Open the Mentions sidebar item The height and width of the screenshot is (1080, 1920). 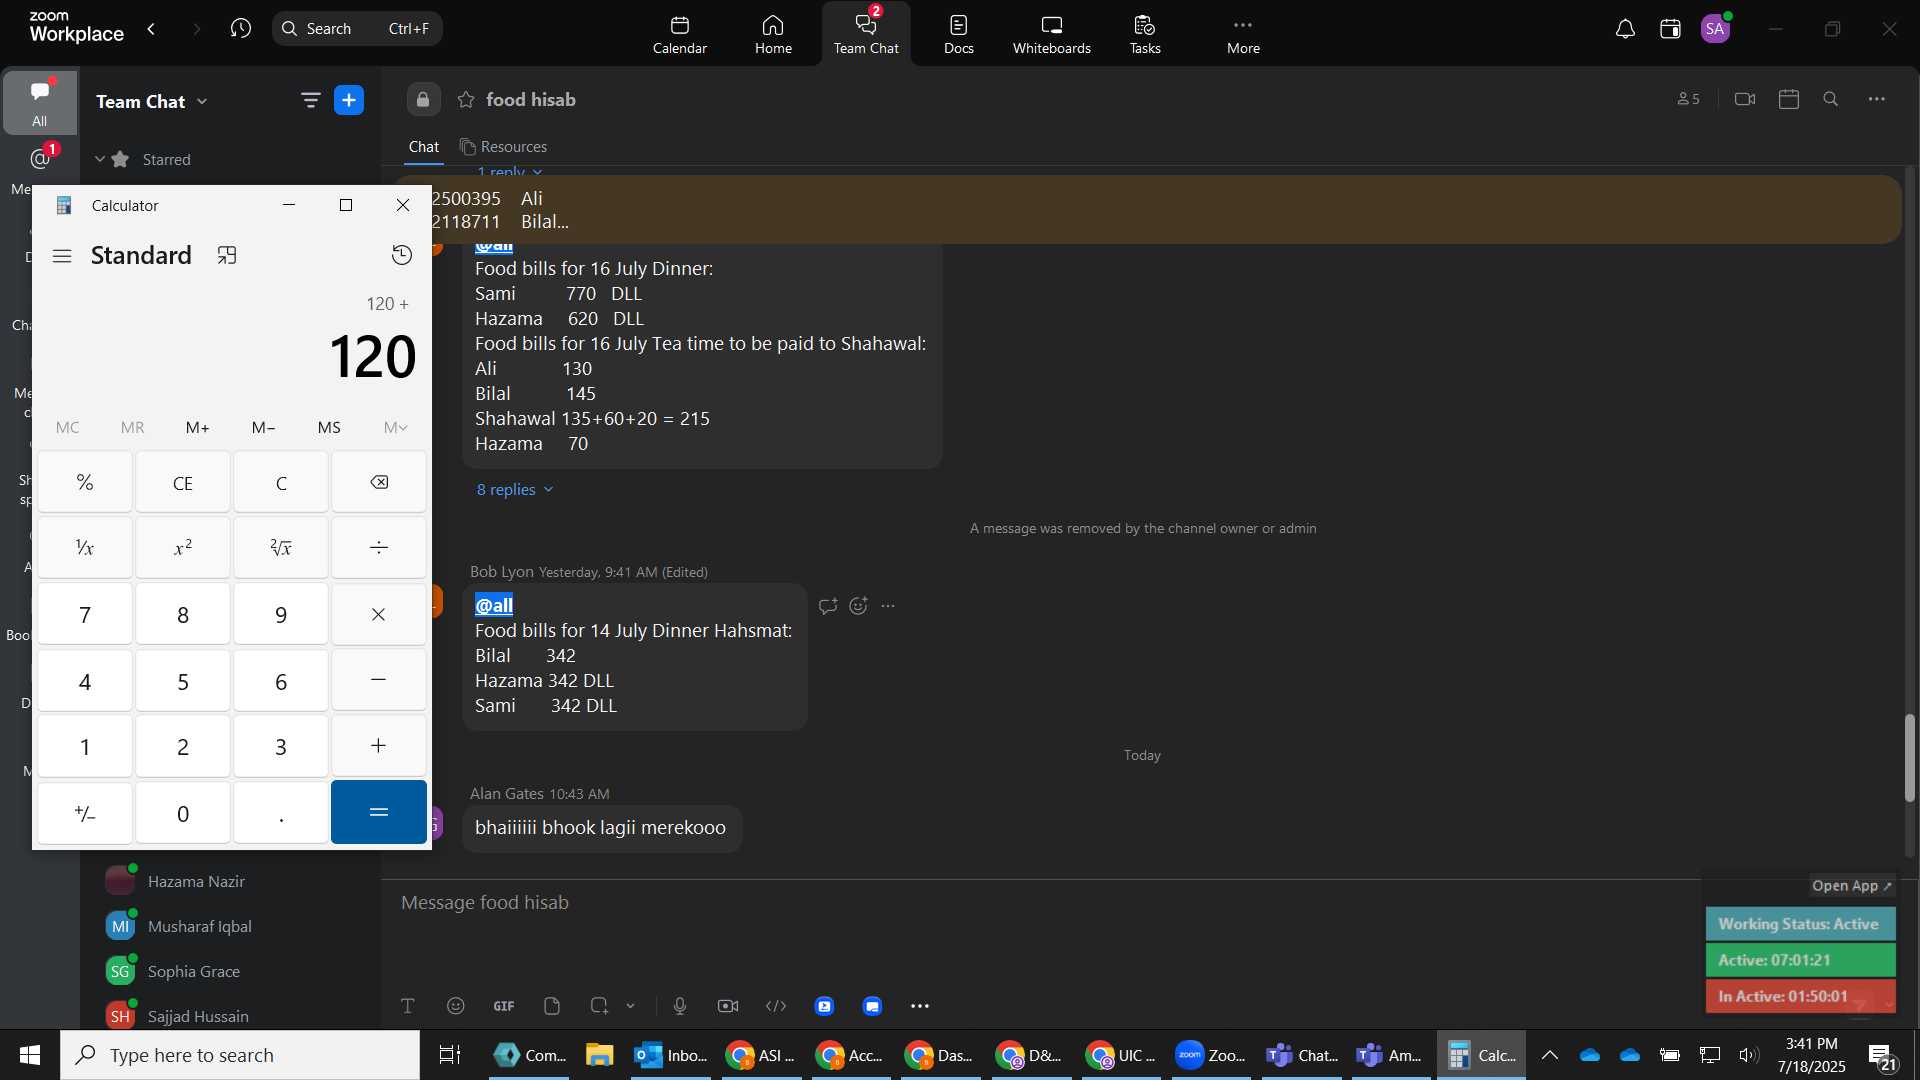click(x=39, y=160)
